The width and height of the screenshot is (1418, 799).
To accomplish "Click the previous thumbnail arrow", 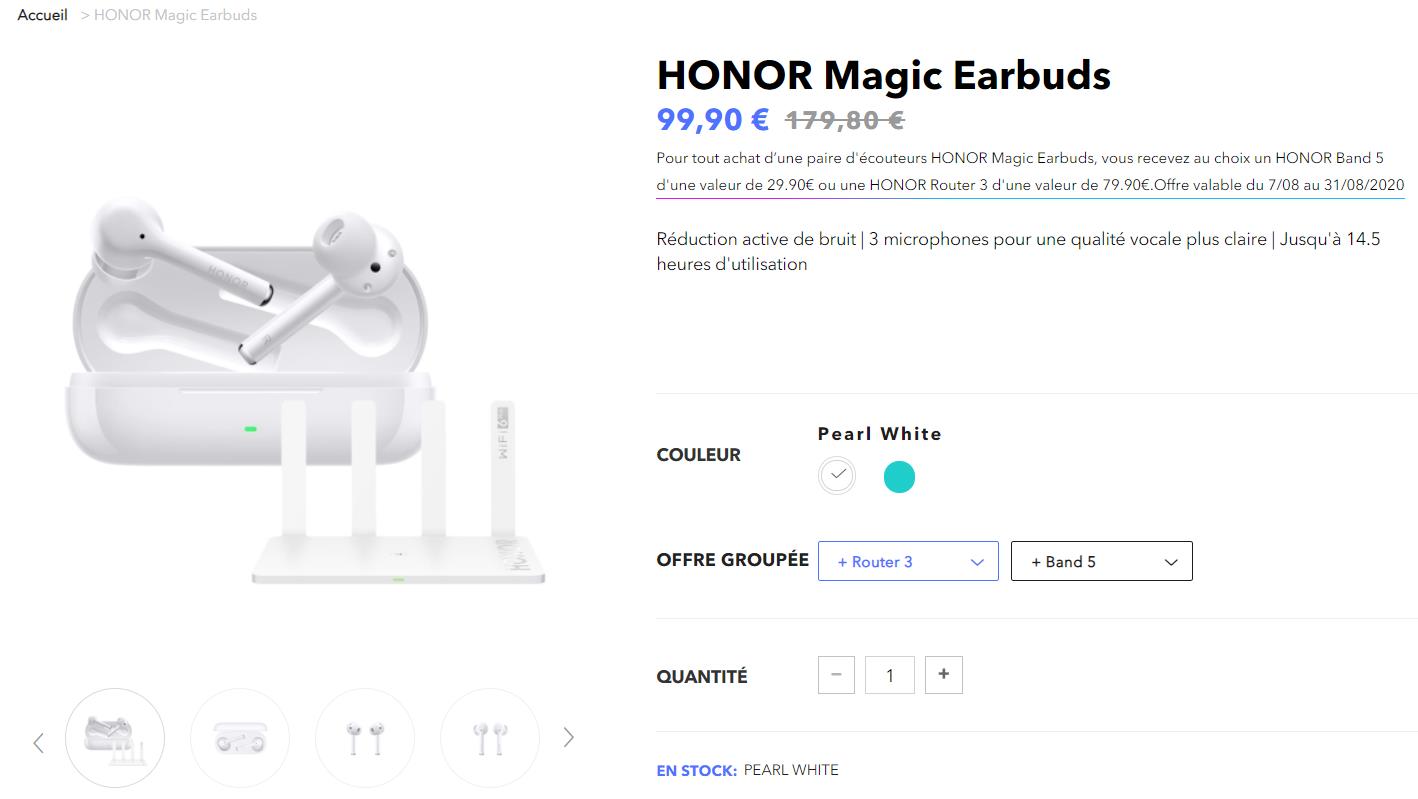I will pyautogui.click(x=39, y=742).
